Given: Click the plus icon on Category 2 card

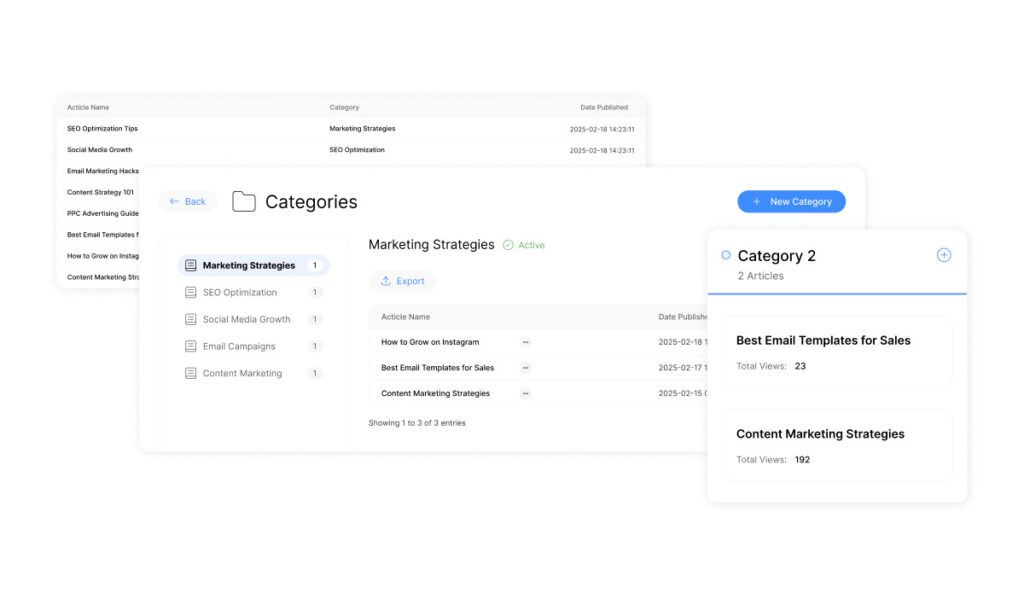Looking at the screenshot, I should pos(943,255).
